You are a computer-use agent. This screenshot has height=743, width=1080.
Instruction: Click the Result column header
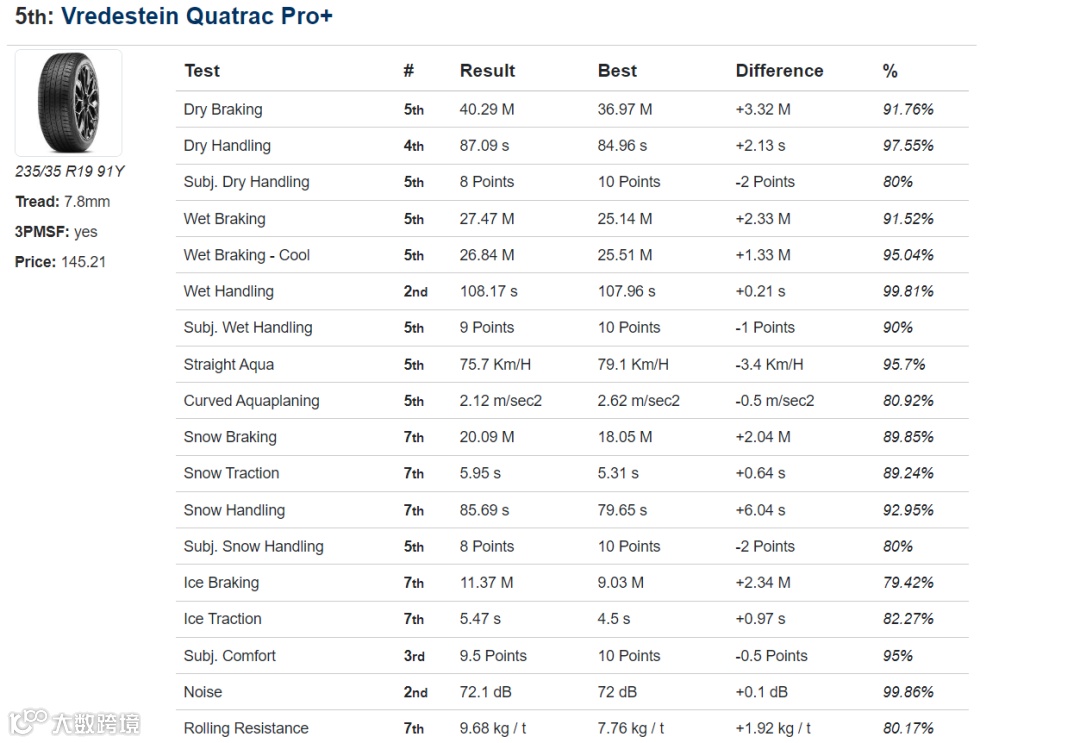point(487,71)
